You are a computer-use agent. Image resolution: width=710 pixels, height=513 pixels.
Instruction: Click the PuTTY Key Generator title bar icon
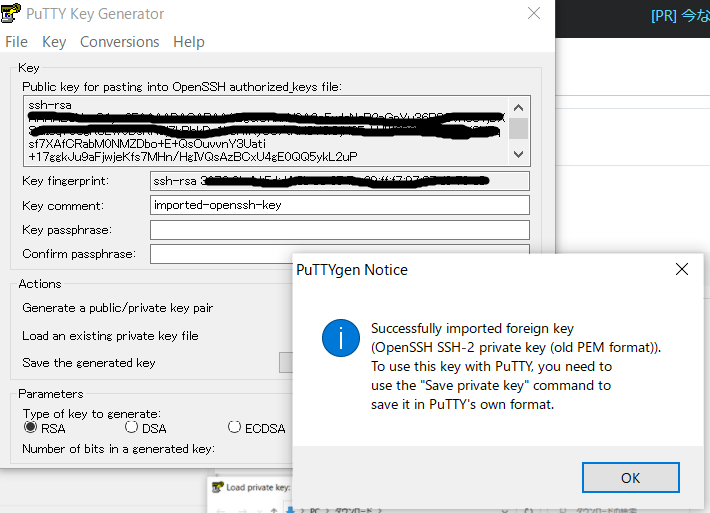(x=10, y=13)
